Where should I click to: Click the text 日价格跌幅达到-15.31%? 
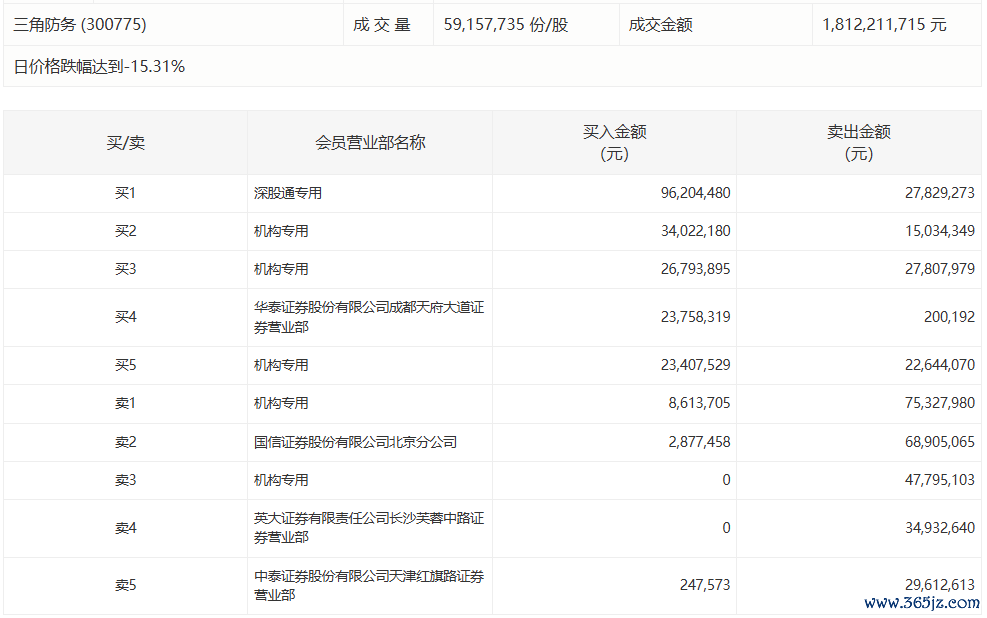click(99, 67)
